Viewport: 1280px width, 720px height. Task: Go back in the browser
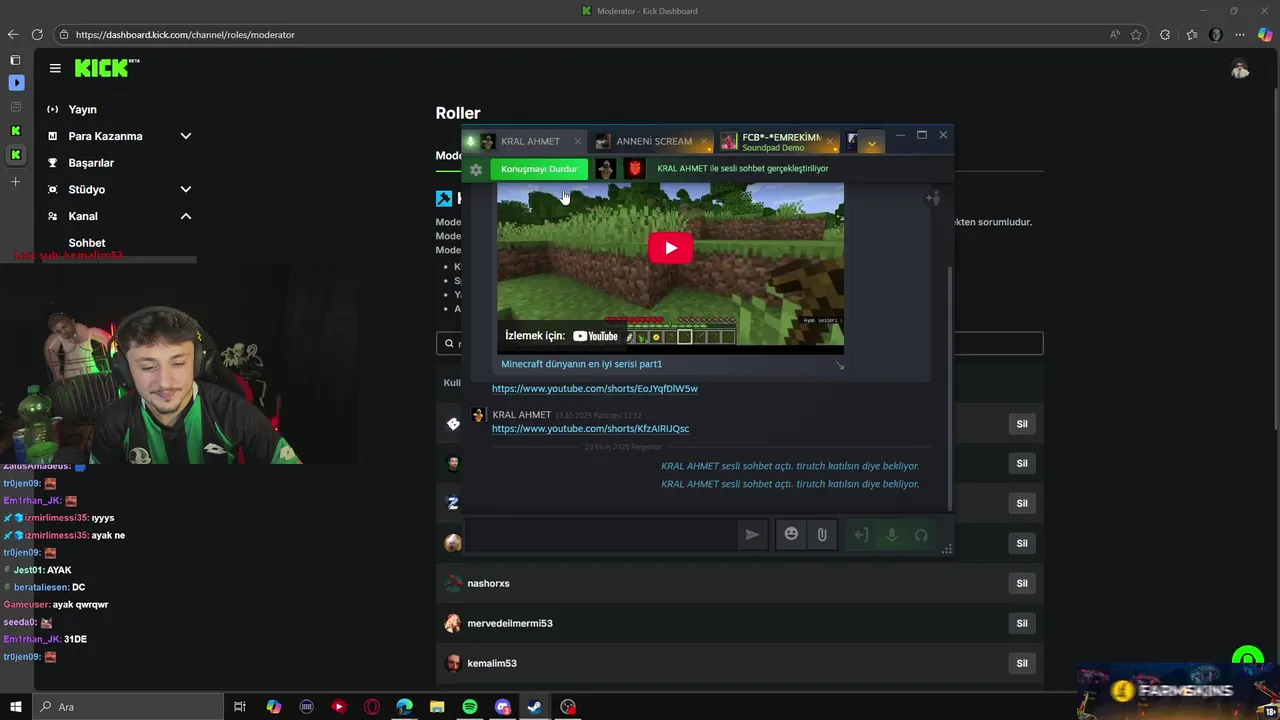13,34
